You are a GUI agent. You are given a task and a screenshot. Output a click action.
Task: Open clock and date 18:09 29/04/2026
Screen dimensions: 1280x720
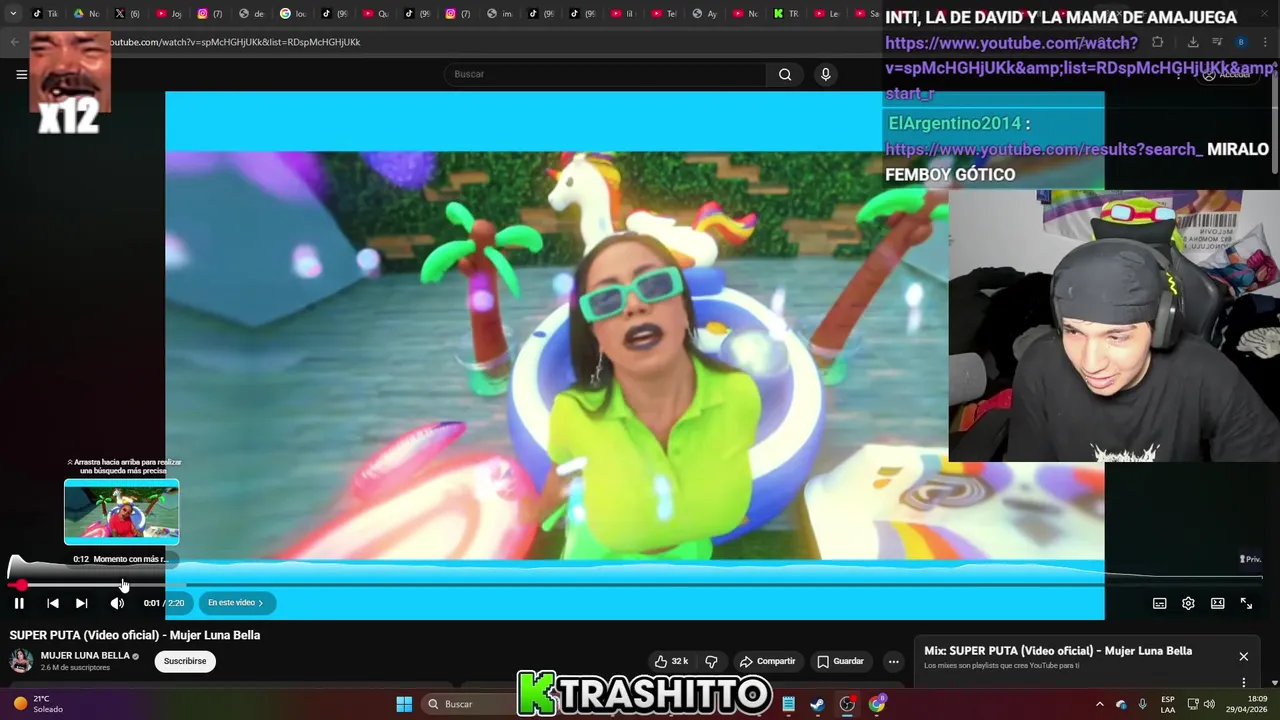[x=1247, y=704]
